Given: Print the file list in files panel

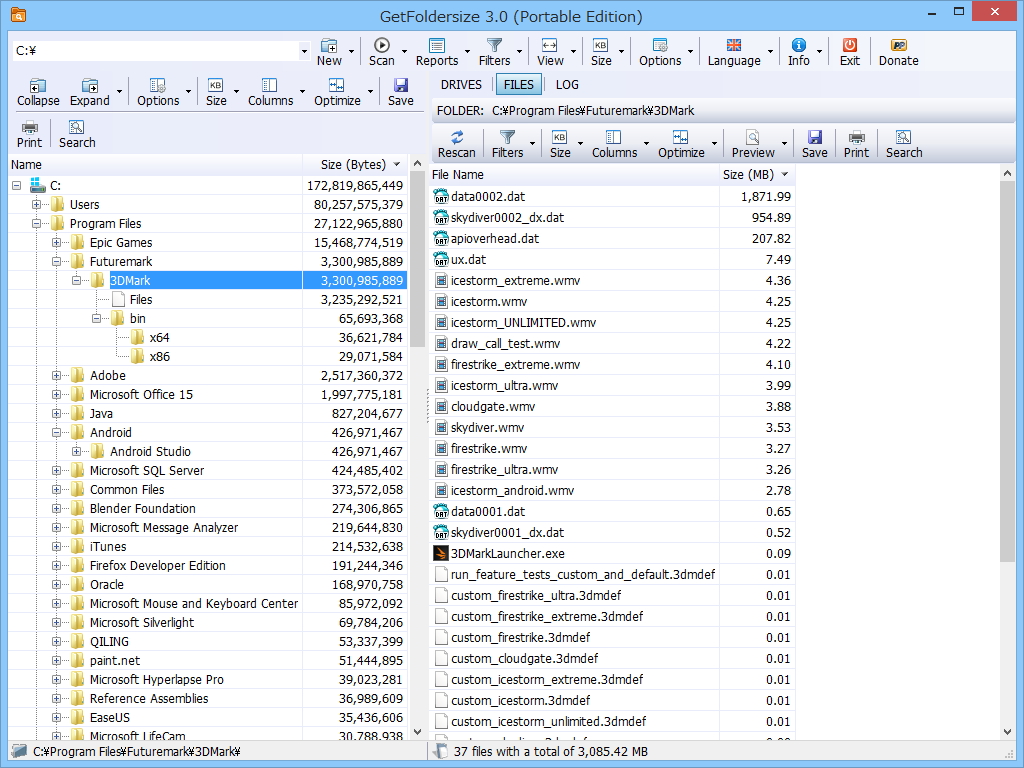Looking at the screenshot, I should [x=856, y=144].
